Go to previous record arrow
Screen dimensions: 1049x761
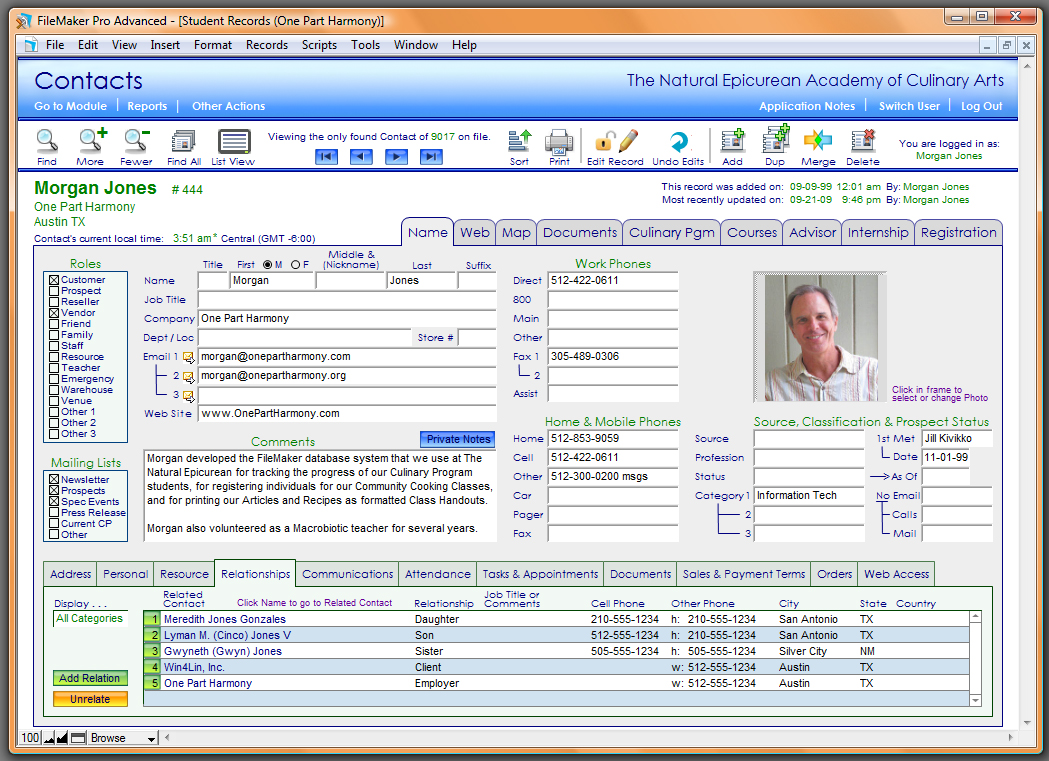coord(361,156)
